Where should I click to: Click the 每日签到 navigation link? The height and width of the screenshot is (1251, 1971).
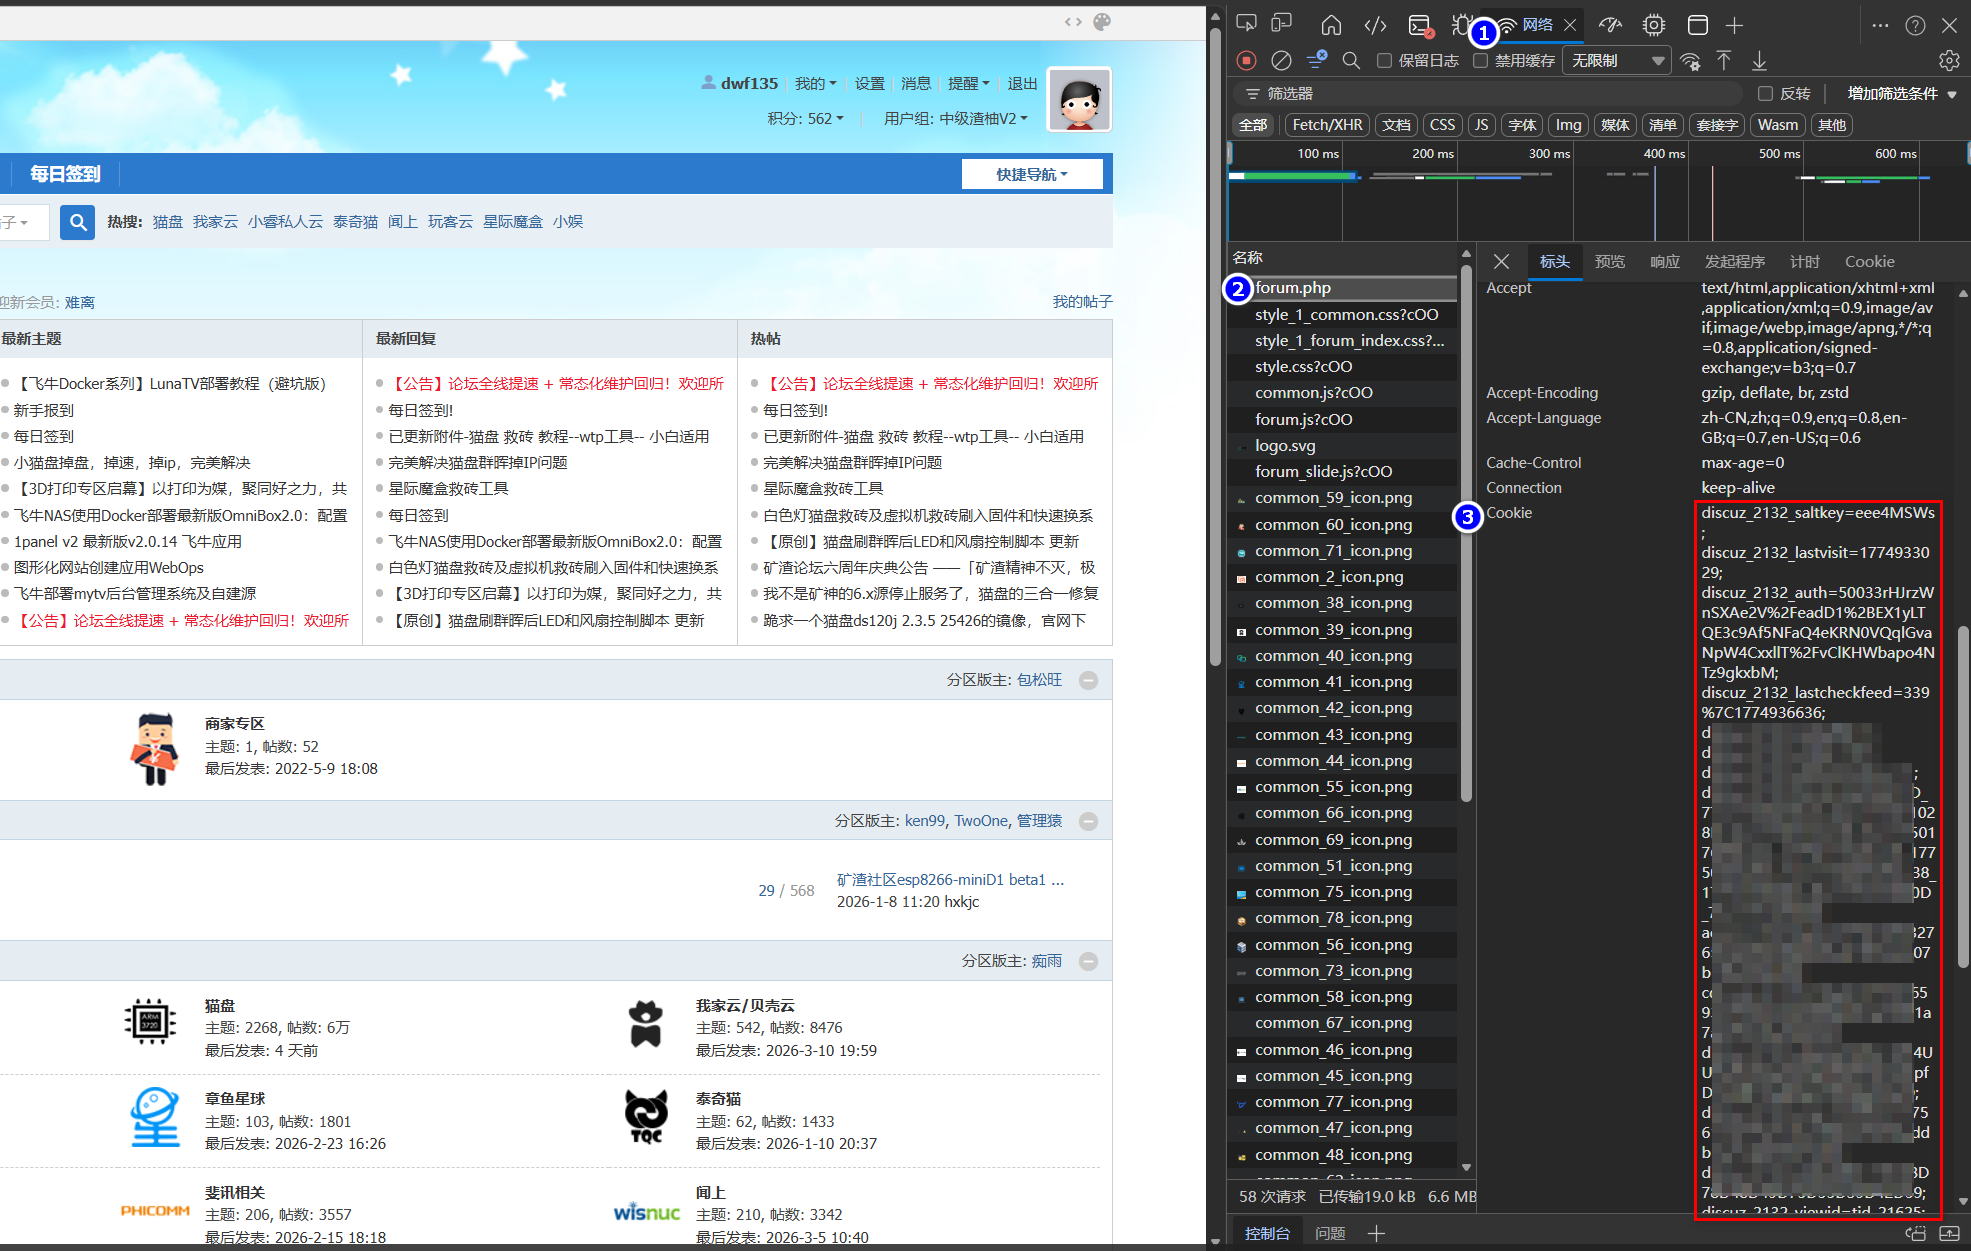65,174
